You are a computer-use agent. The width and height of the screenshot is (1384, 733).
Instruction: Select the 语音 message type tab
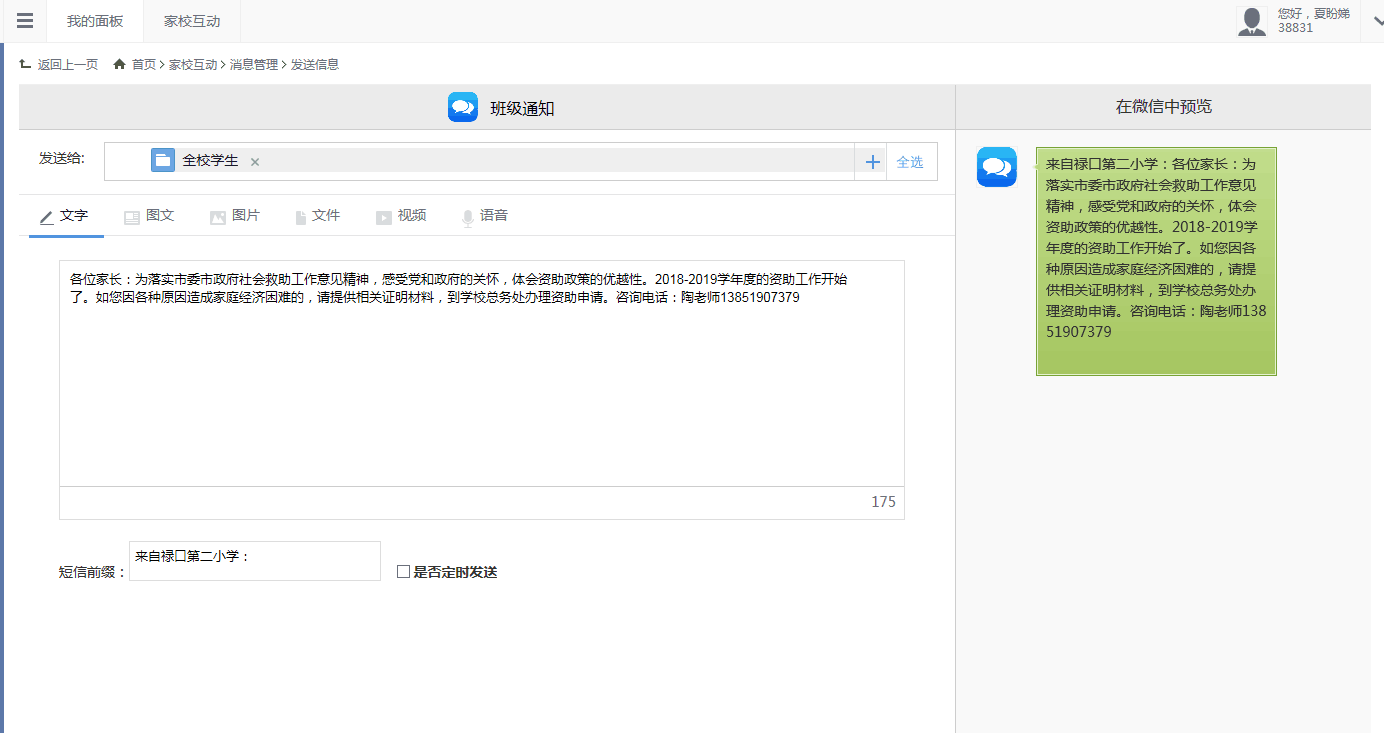pos(484,216)
